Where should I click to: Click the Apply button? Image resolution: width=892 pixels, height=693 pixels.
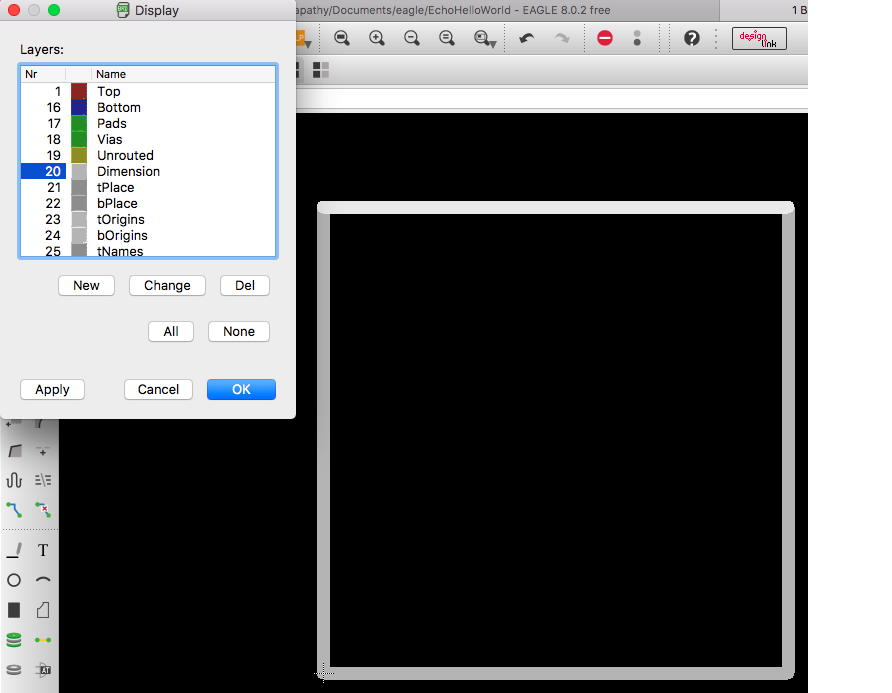pos(52,390)
